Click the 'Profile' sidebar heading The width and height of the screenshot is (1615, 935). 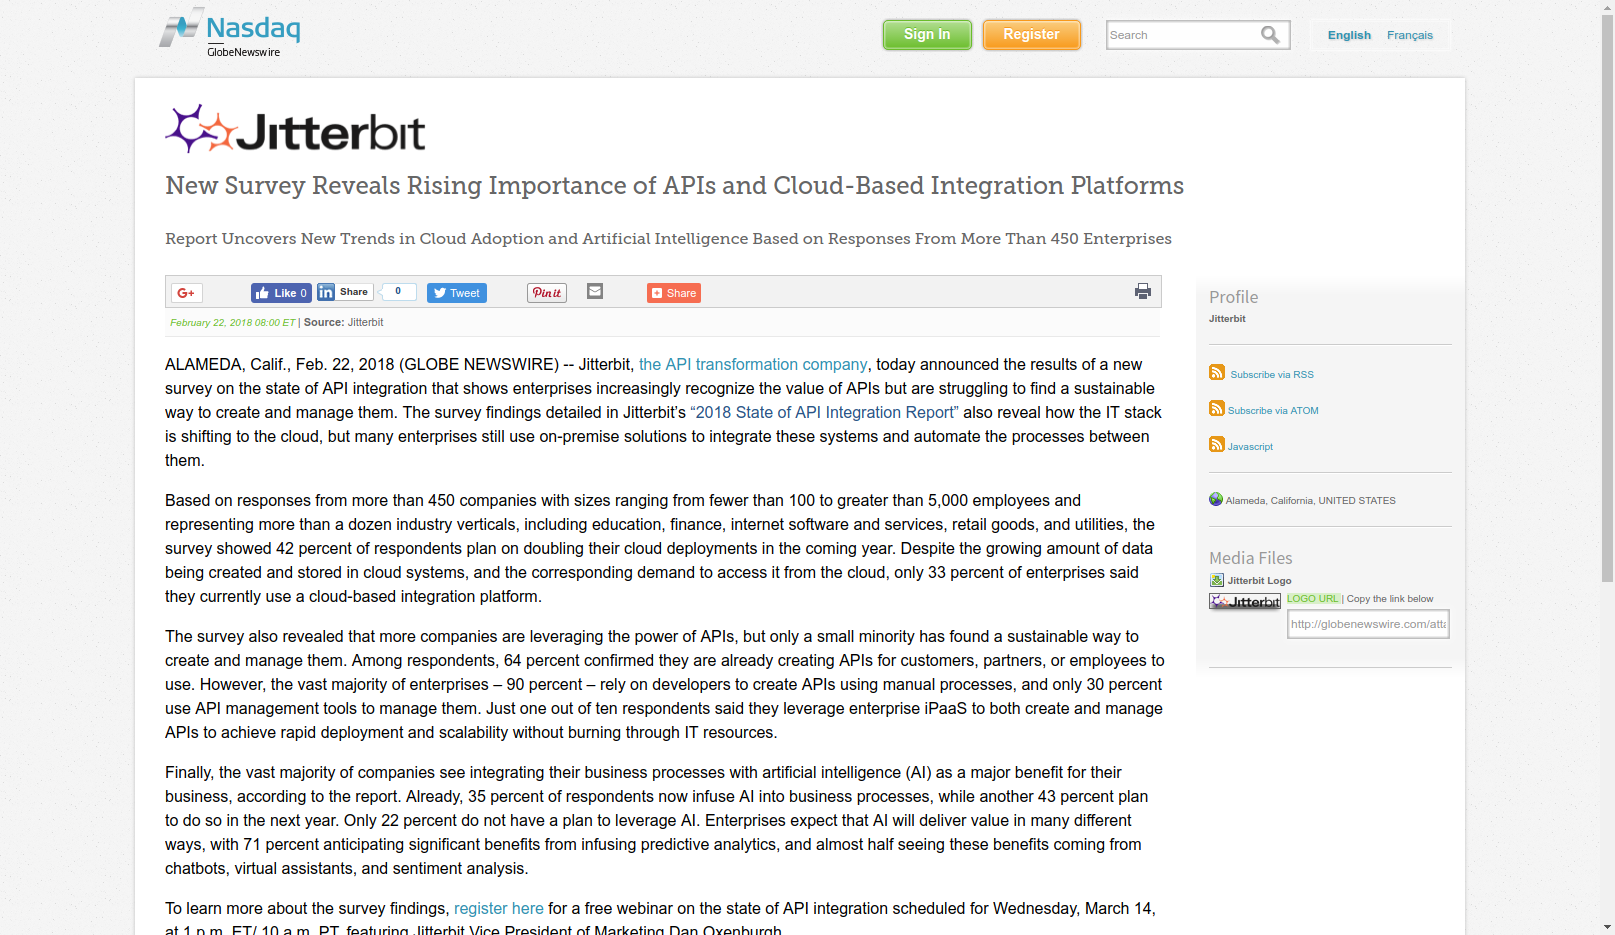coord(1233,297)
